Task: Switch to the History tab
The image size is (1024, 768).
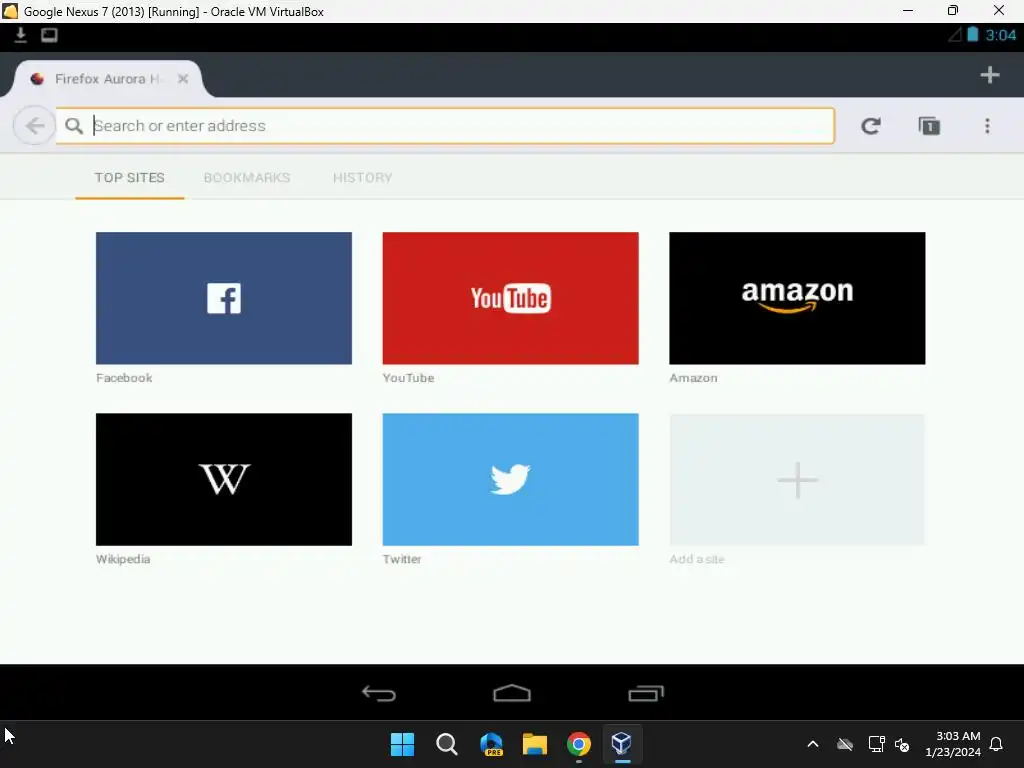Action: pos(362,178)
